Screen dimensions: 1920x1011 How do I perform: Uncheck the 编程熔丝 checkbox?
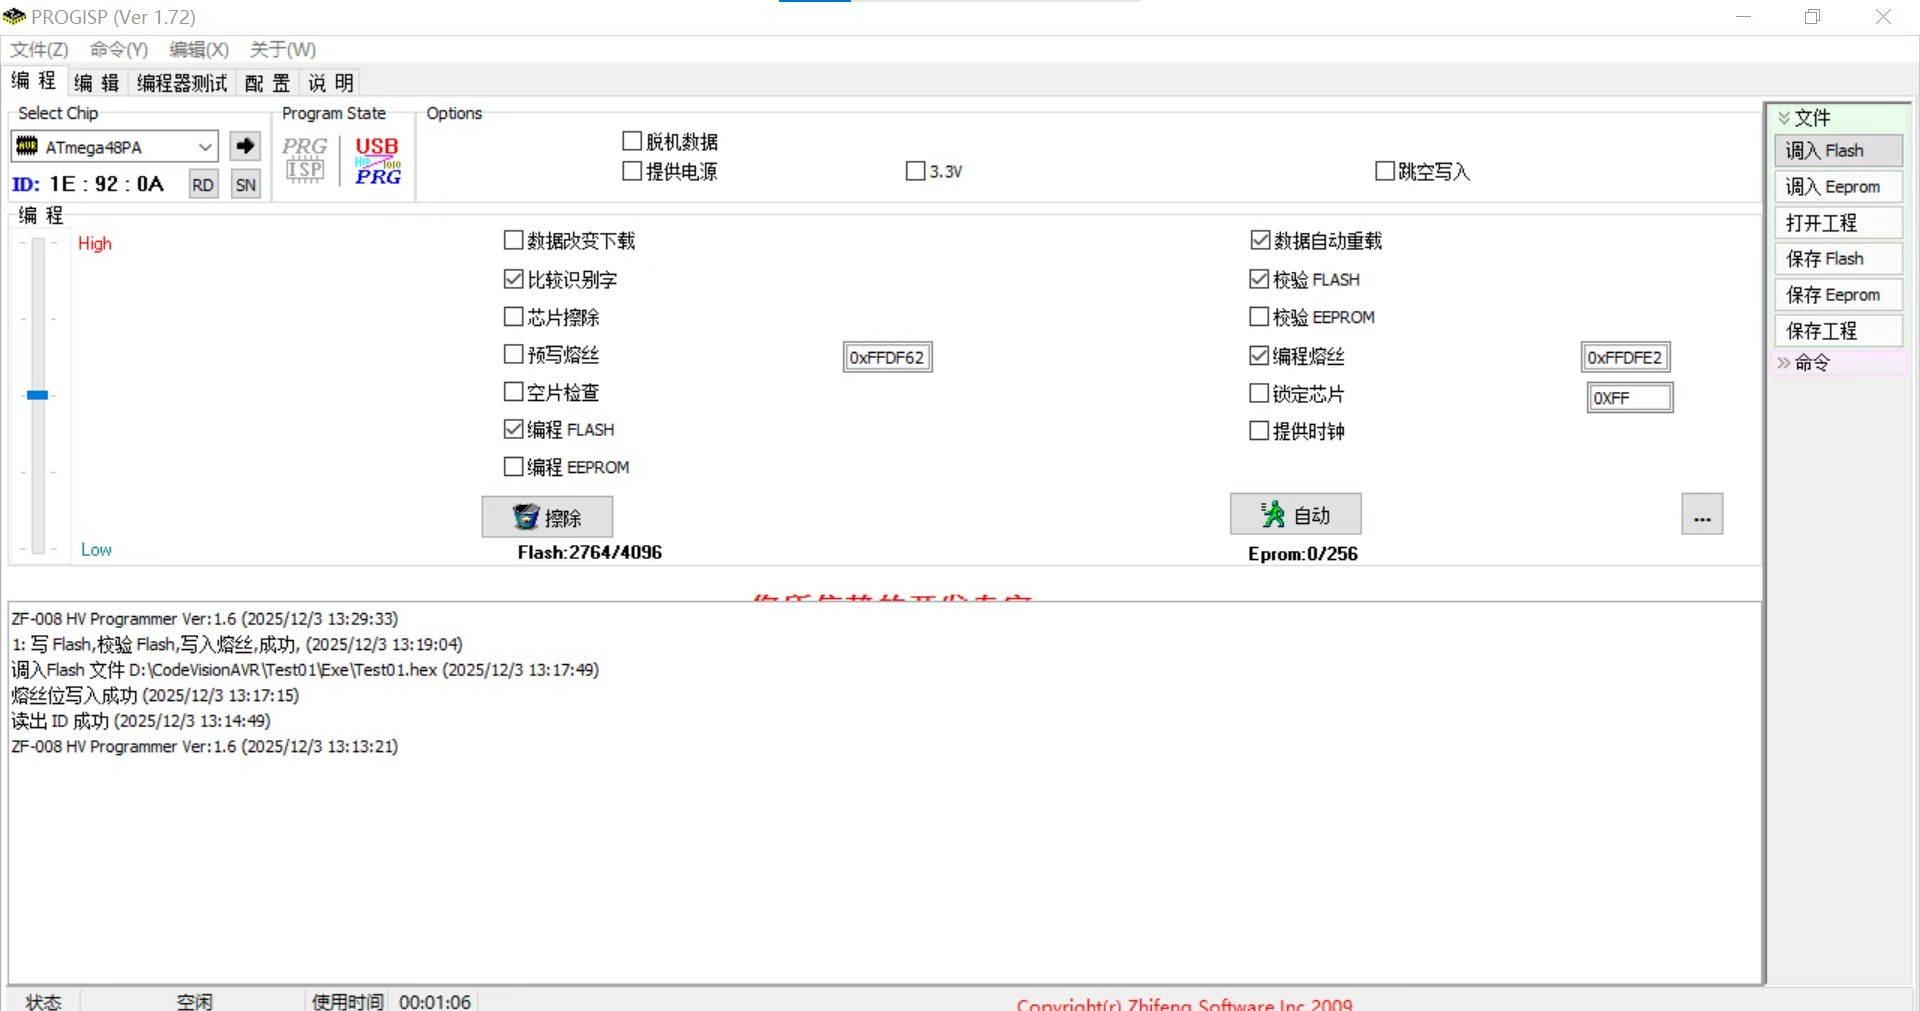(x=1260, y=355)
